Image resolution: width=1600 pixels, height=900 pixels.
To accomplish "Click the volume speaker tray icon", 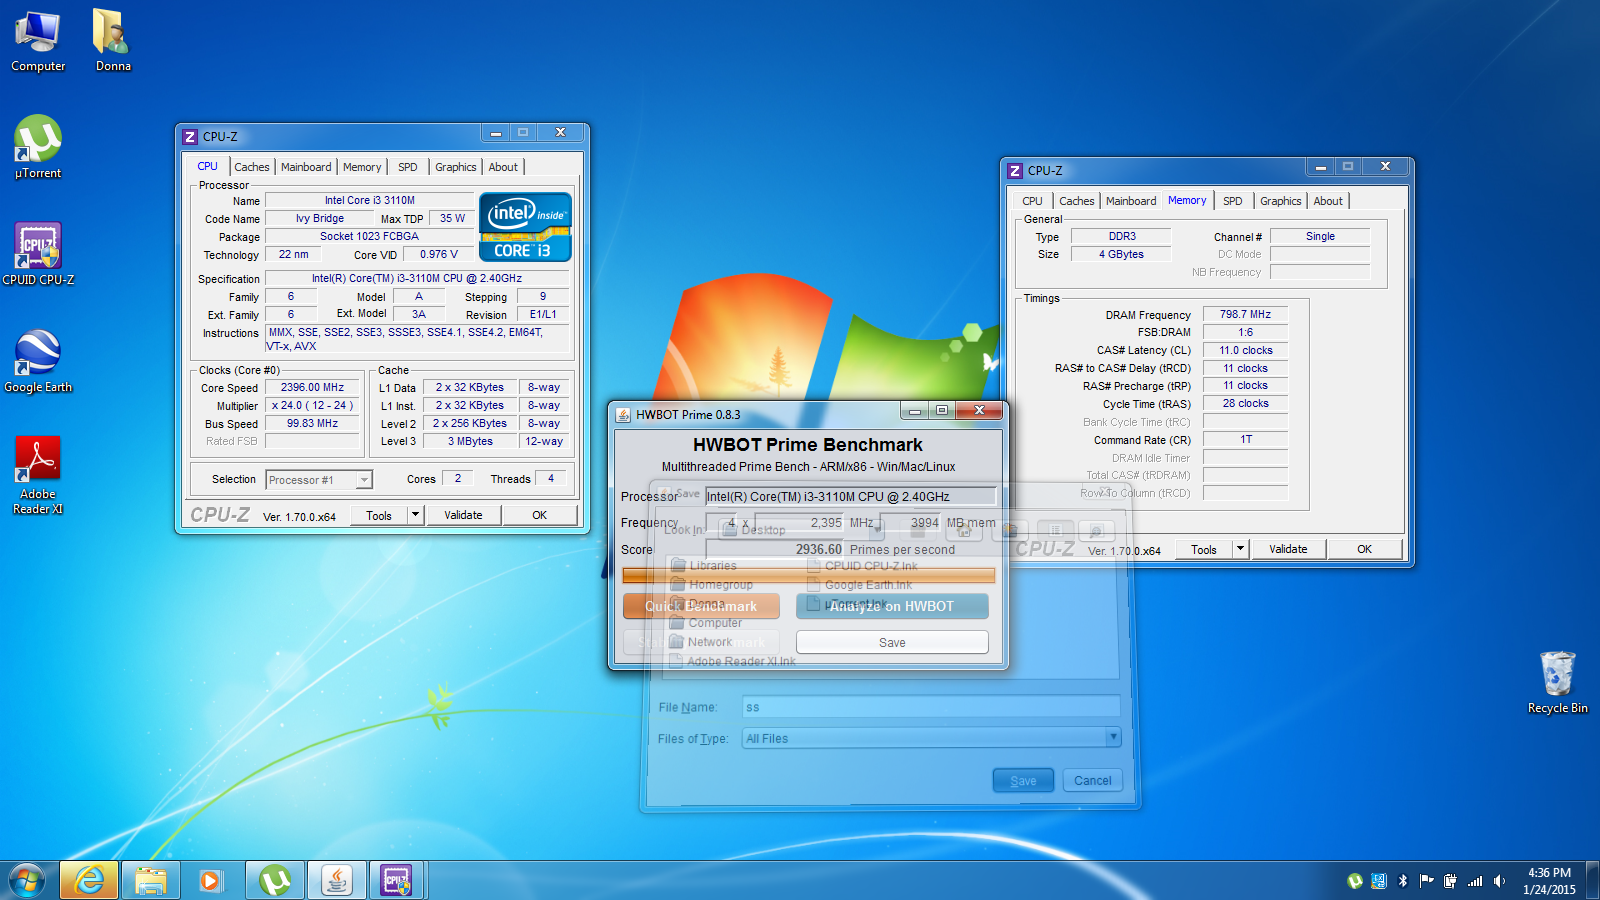I will pyautogui.click(x=1499, y=881).
